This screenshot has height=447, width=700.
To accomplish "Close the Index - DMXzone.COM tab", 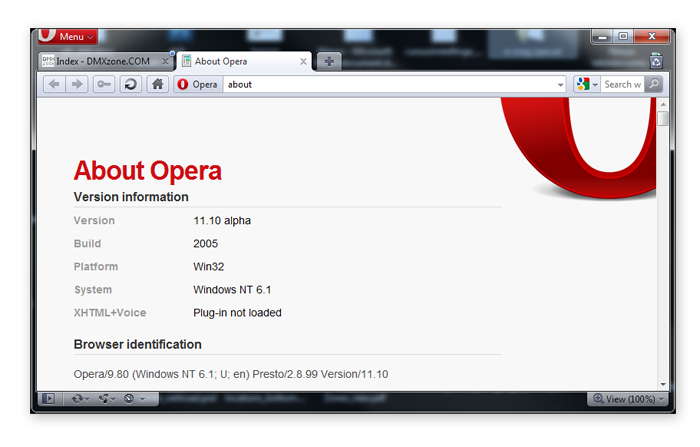I will (x=165, y=62).
